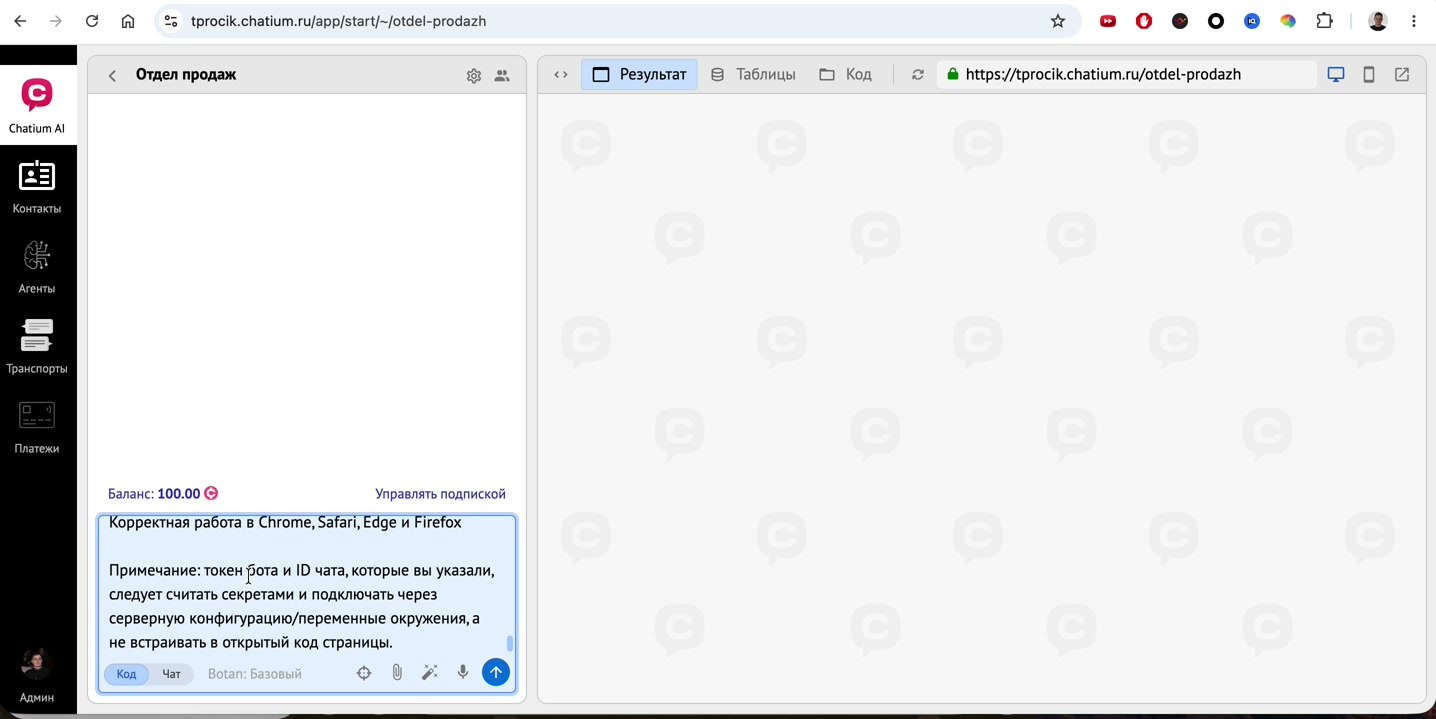Screen dimensions: 1436x719
Task: Switch preview to mobile view
Action: pyautogui.click(x=1369, y=74)
